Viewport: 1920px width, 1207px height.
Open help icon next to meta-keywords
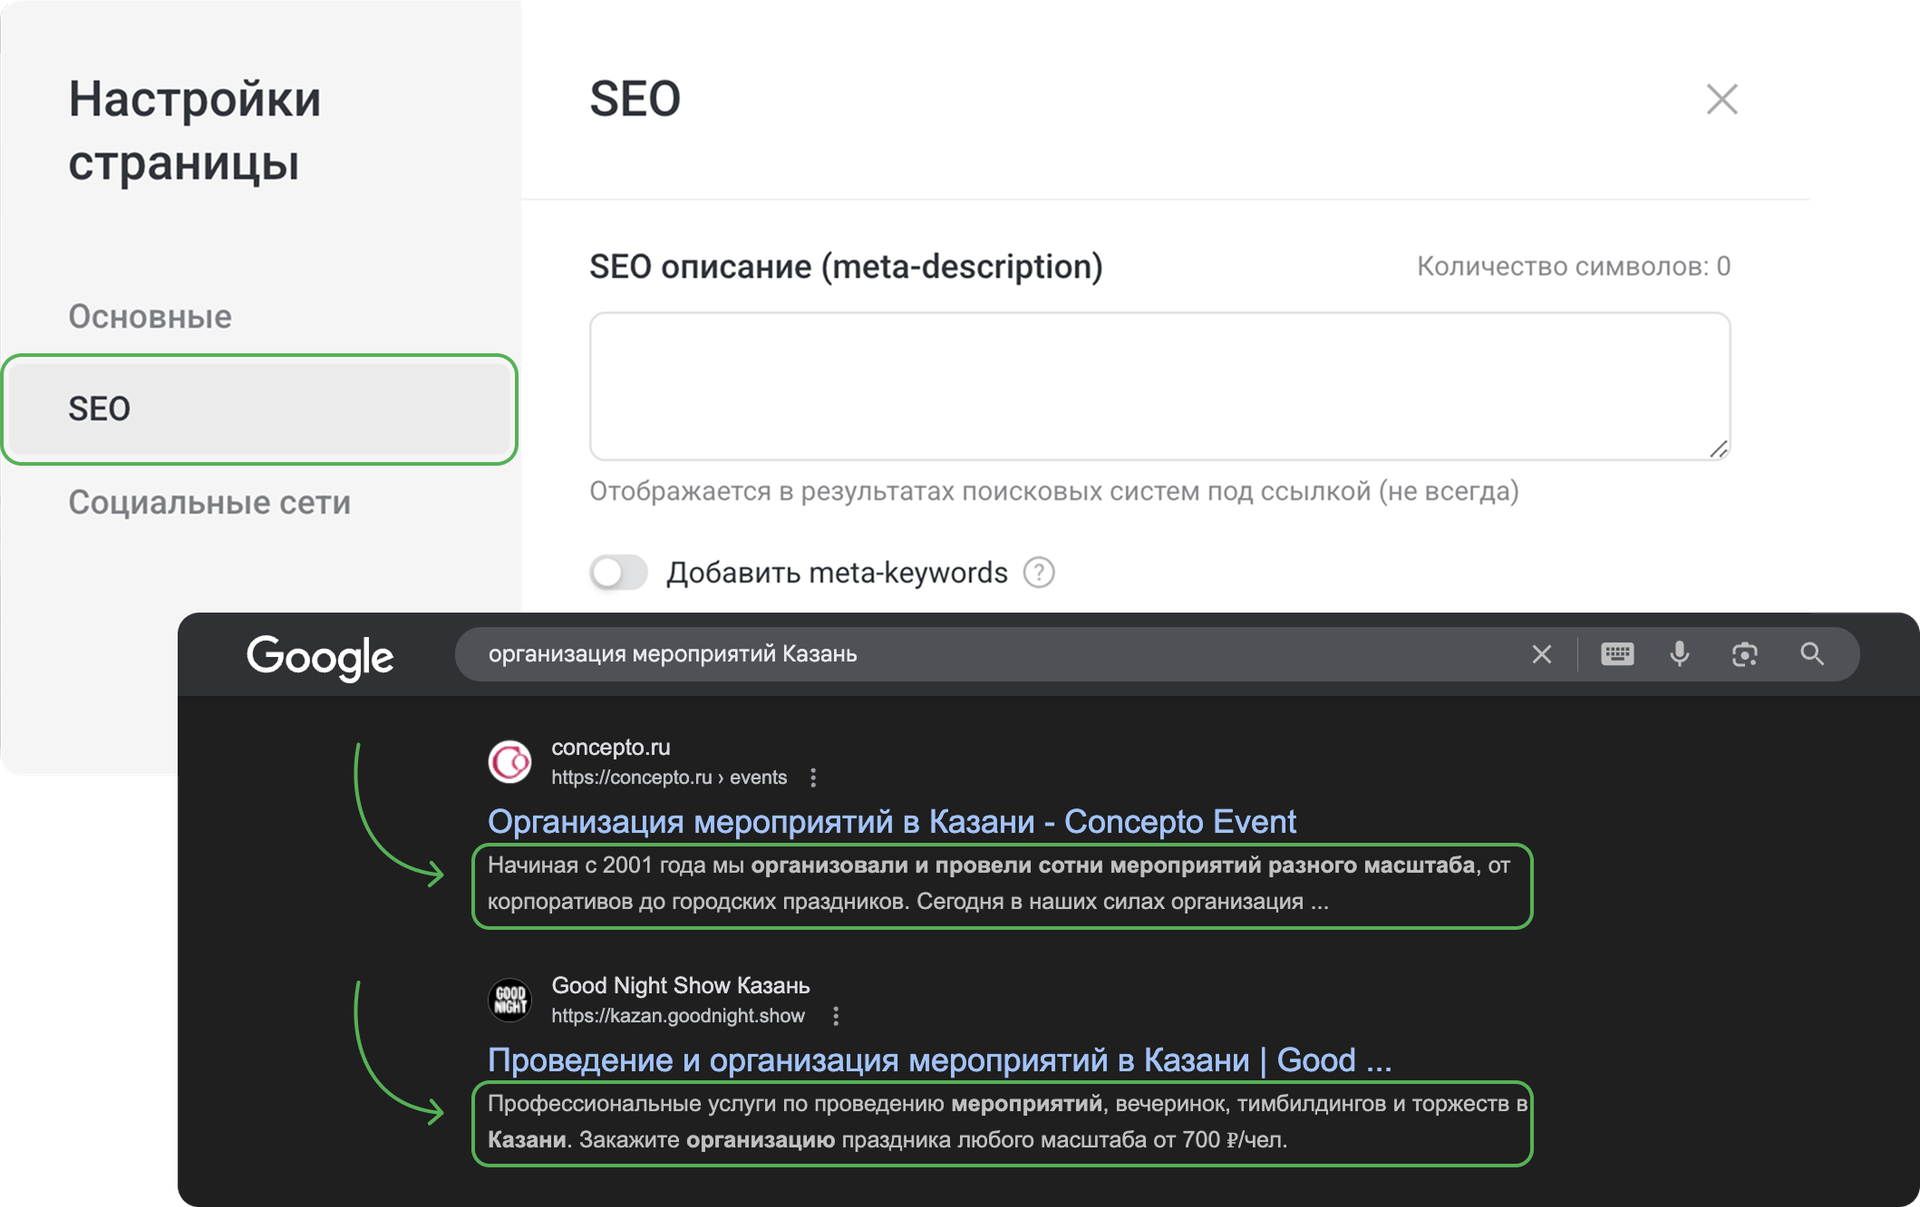point(1039,572)
